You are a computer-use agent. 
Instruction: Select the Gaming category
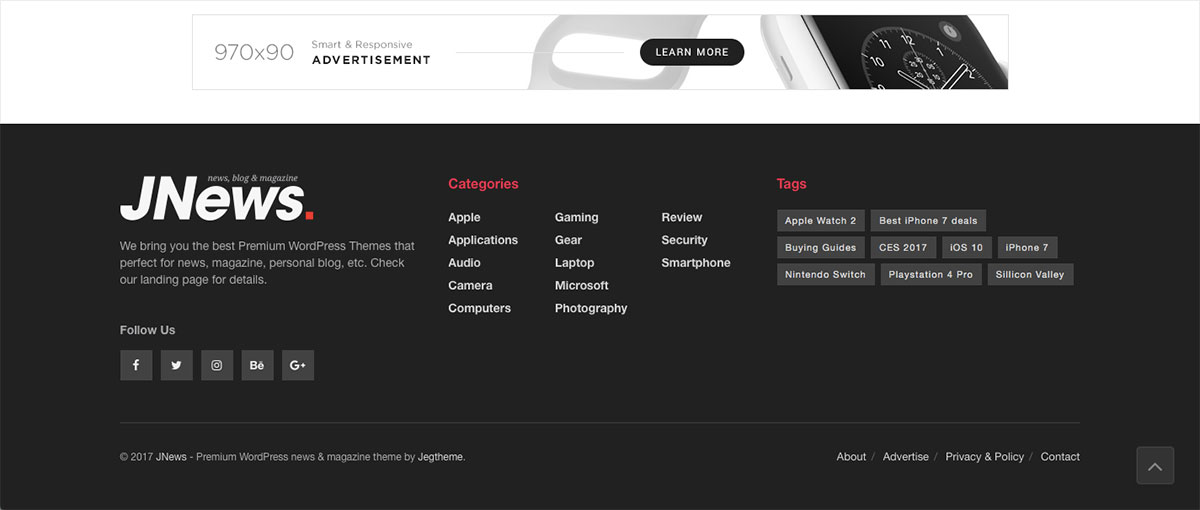click(x=576, y=217)
